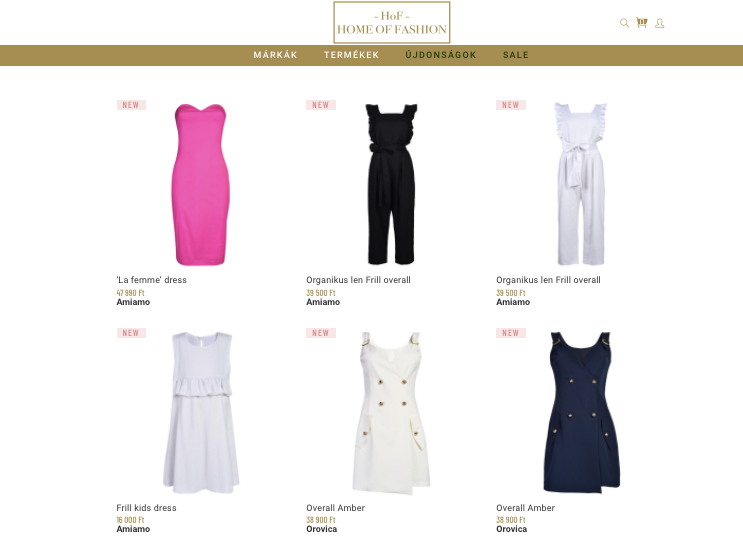Open the shopping cart icon
The height and width of the screenshot is (549, 743).
(642, 22)
